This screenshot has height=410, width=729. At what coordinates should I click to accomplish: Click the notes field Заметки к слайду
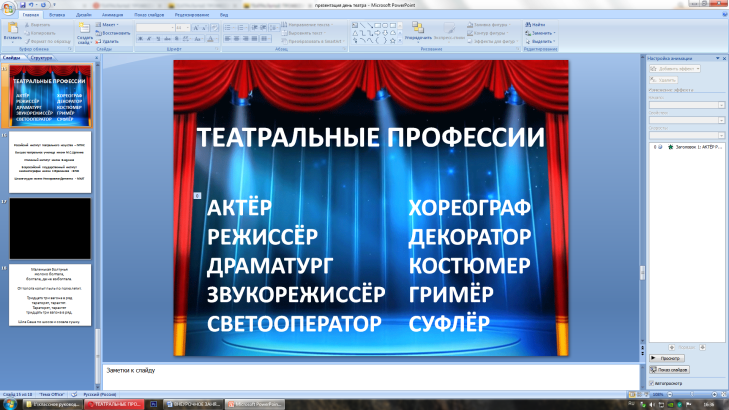370,372
